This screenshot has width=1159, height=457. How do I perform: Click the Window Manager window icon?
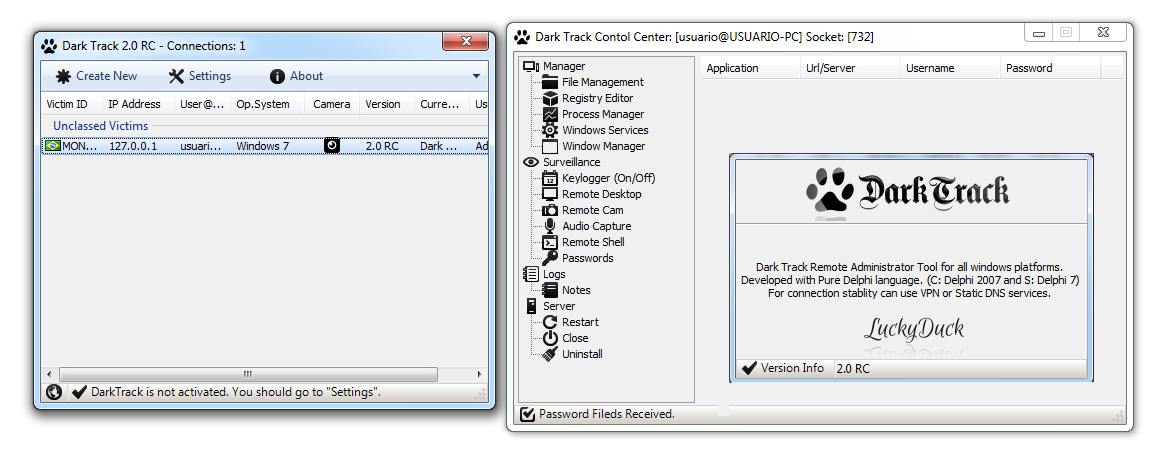(550, 146)
